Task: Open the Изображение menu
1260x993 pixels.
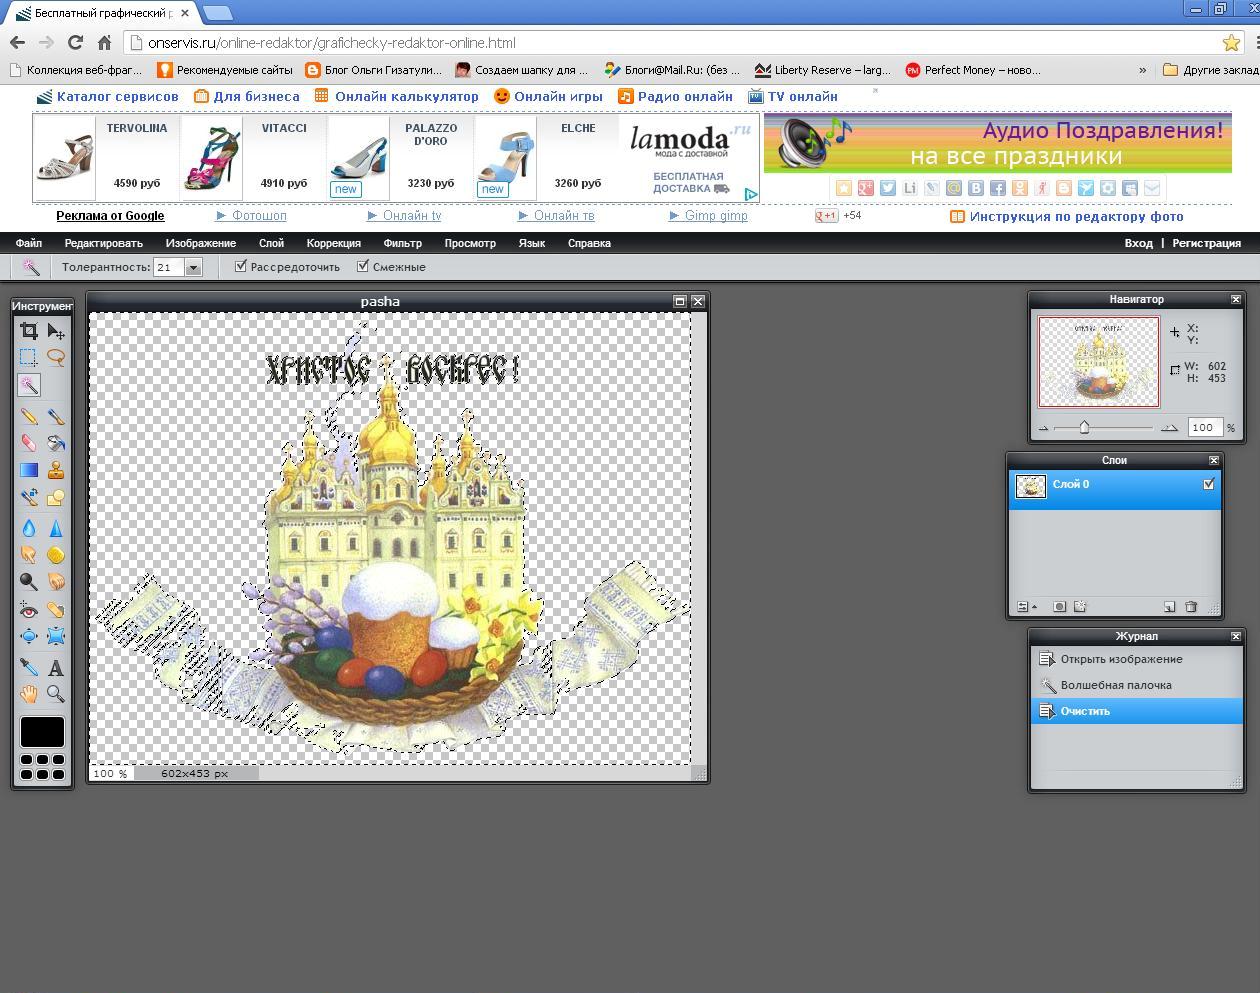Action: 201,243
